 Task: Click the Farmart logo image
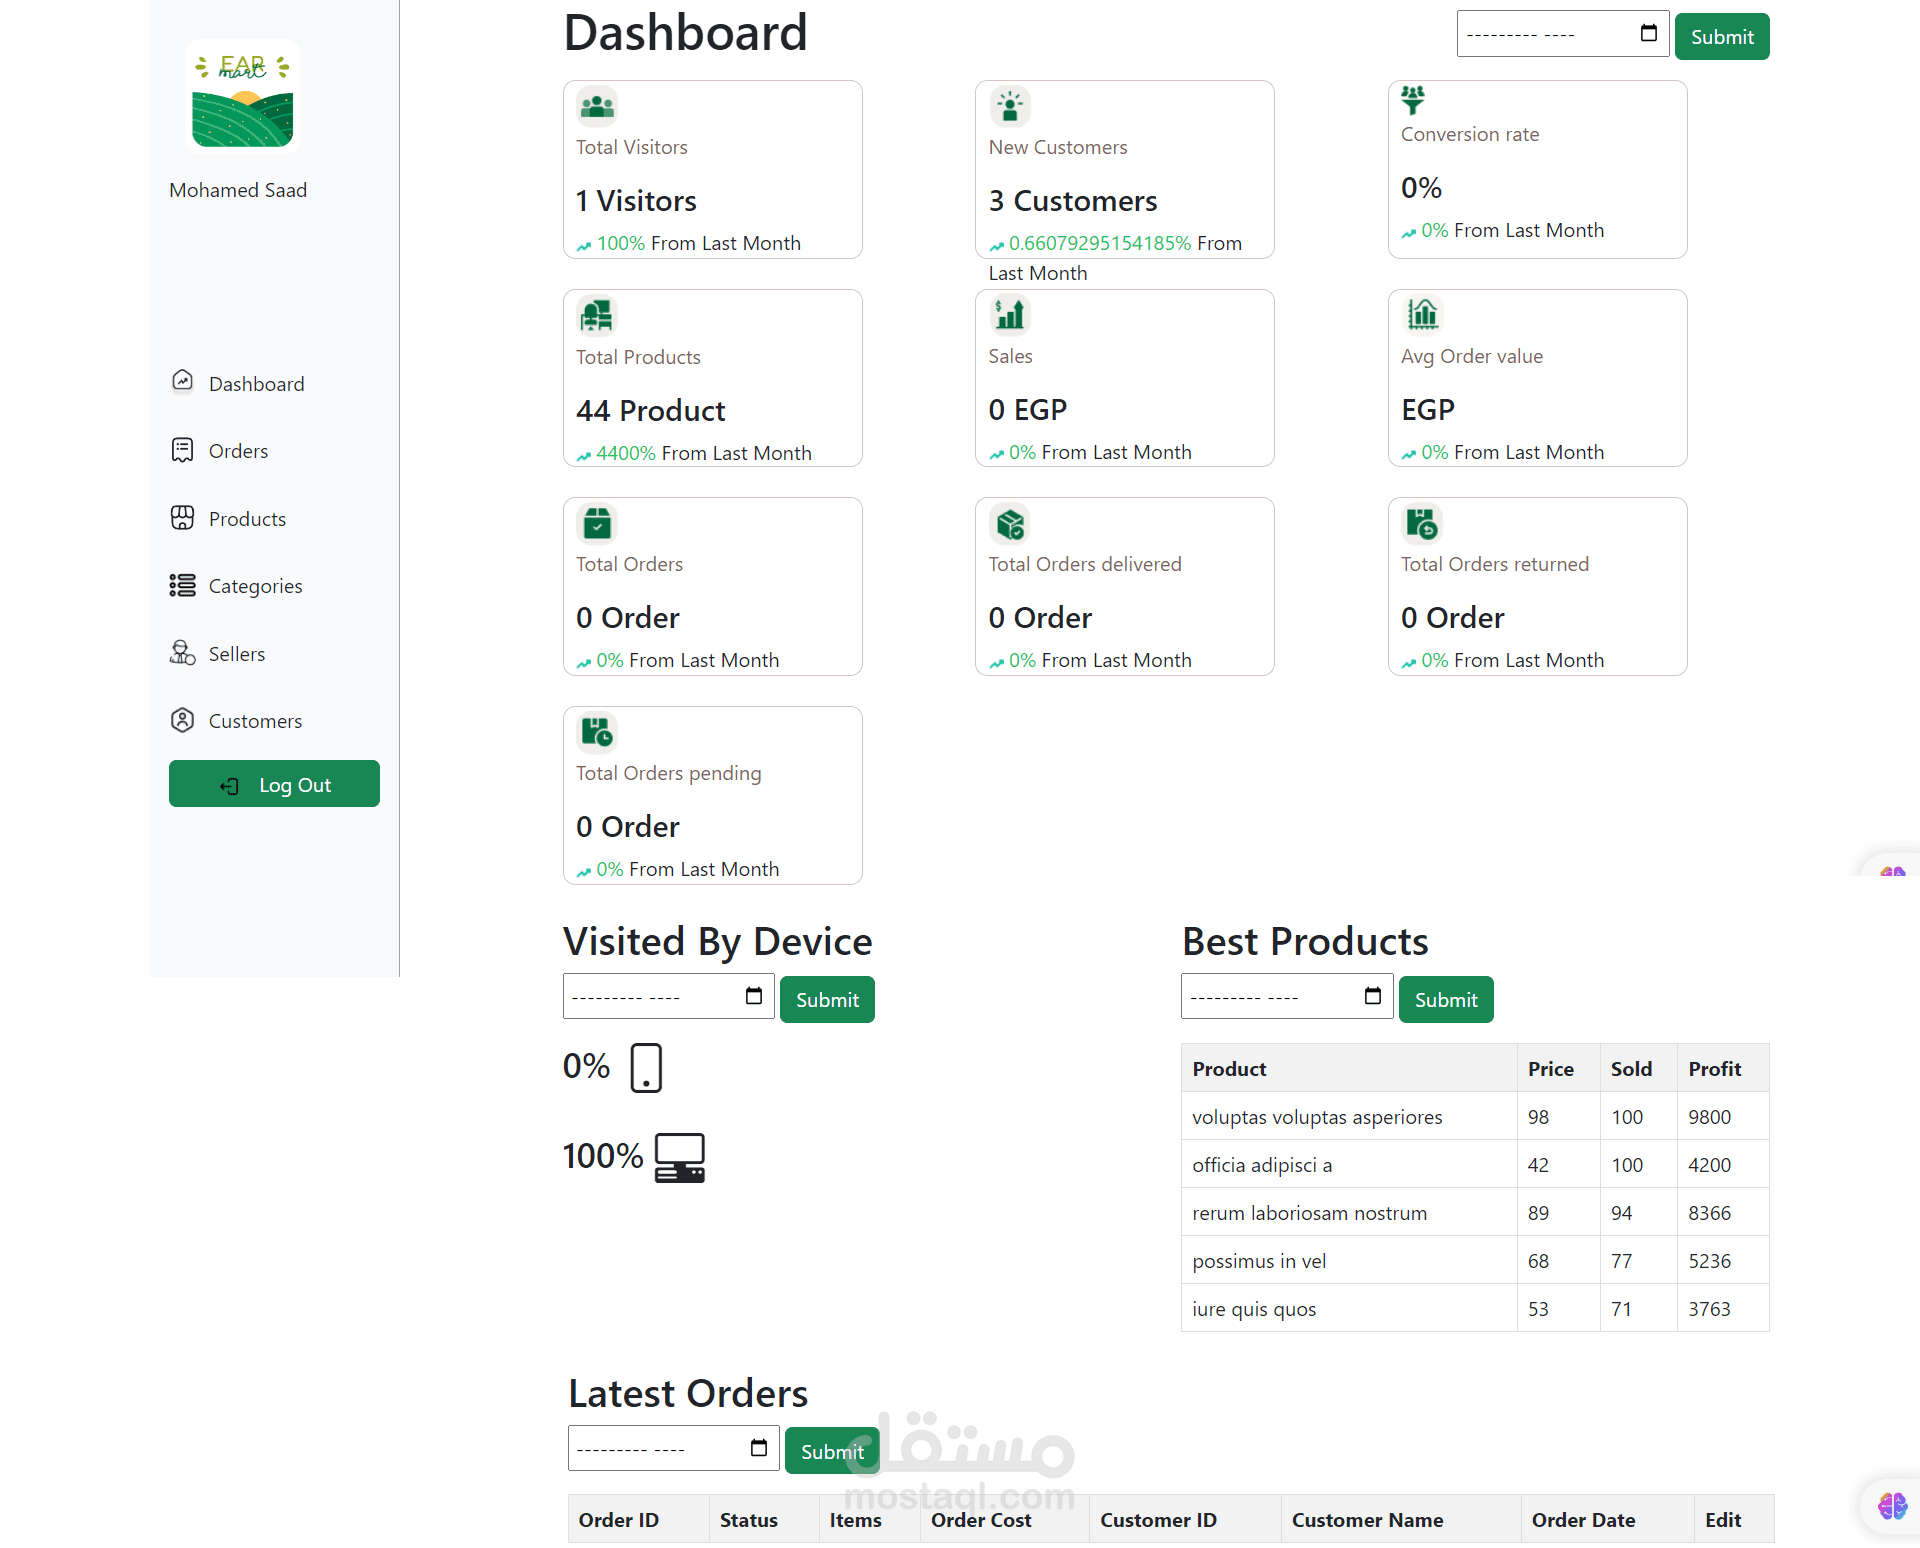(242, 98)
